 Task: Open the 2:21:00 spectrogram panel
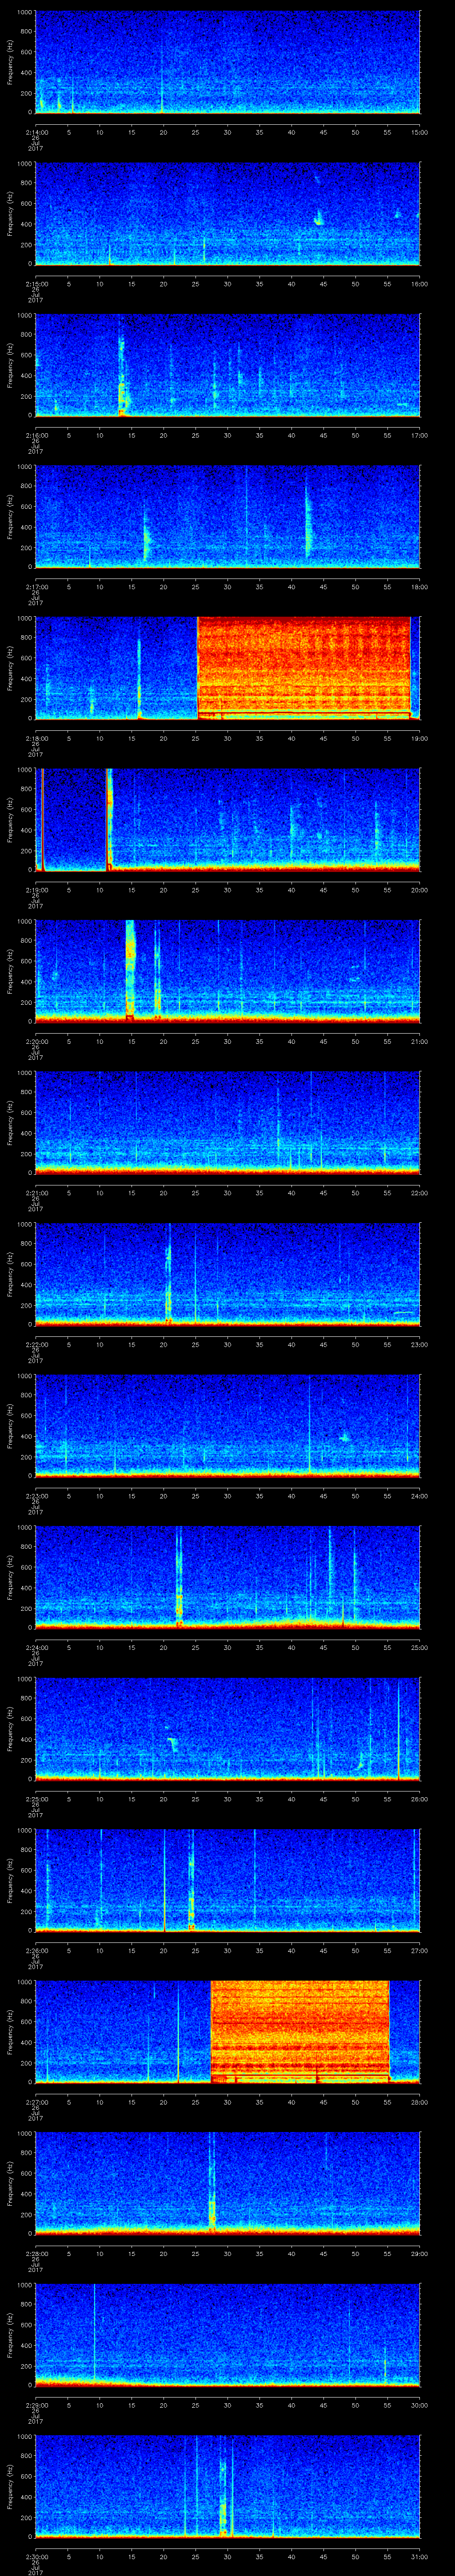227,1120
